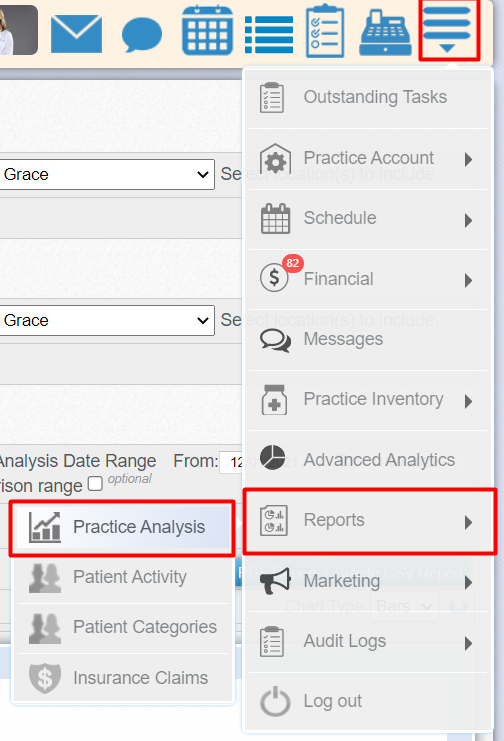Open the calendar icon in top toolbar
Screen dimensions: 504x741
(208, 31)
